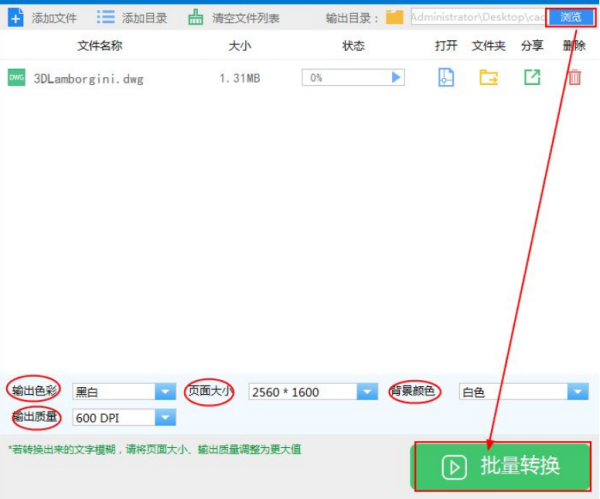
Task: Open the output quality dropdown showing 600 DPI
Action: click(124, 417)
